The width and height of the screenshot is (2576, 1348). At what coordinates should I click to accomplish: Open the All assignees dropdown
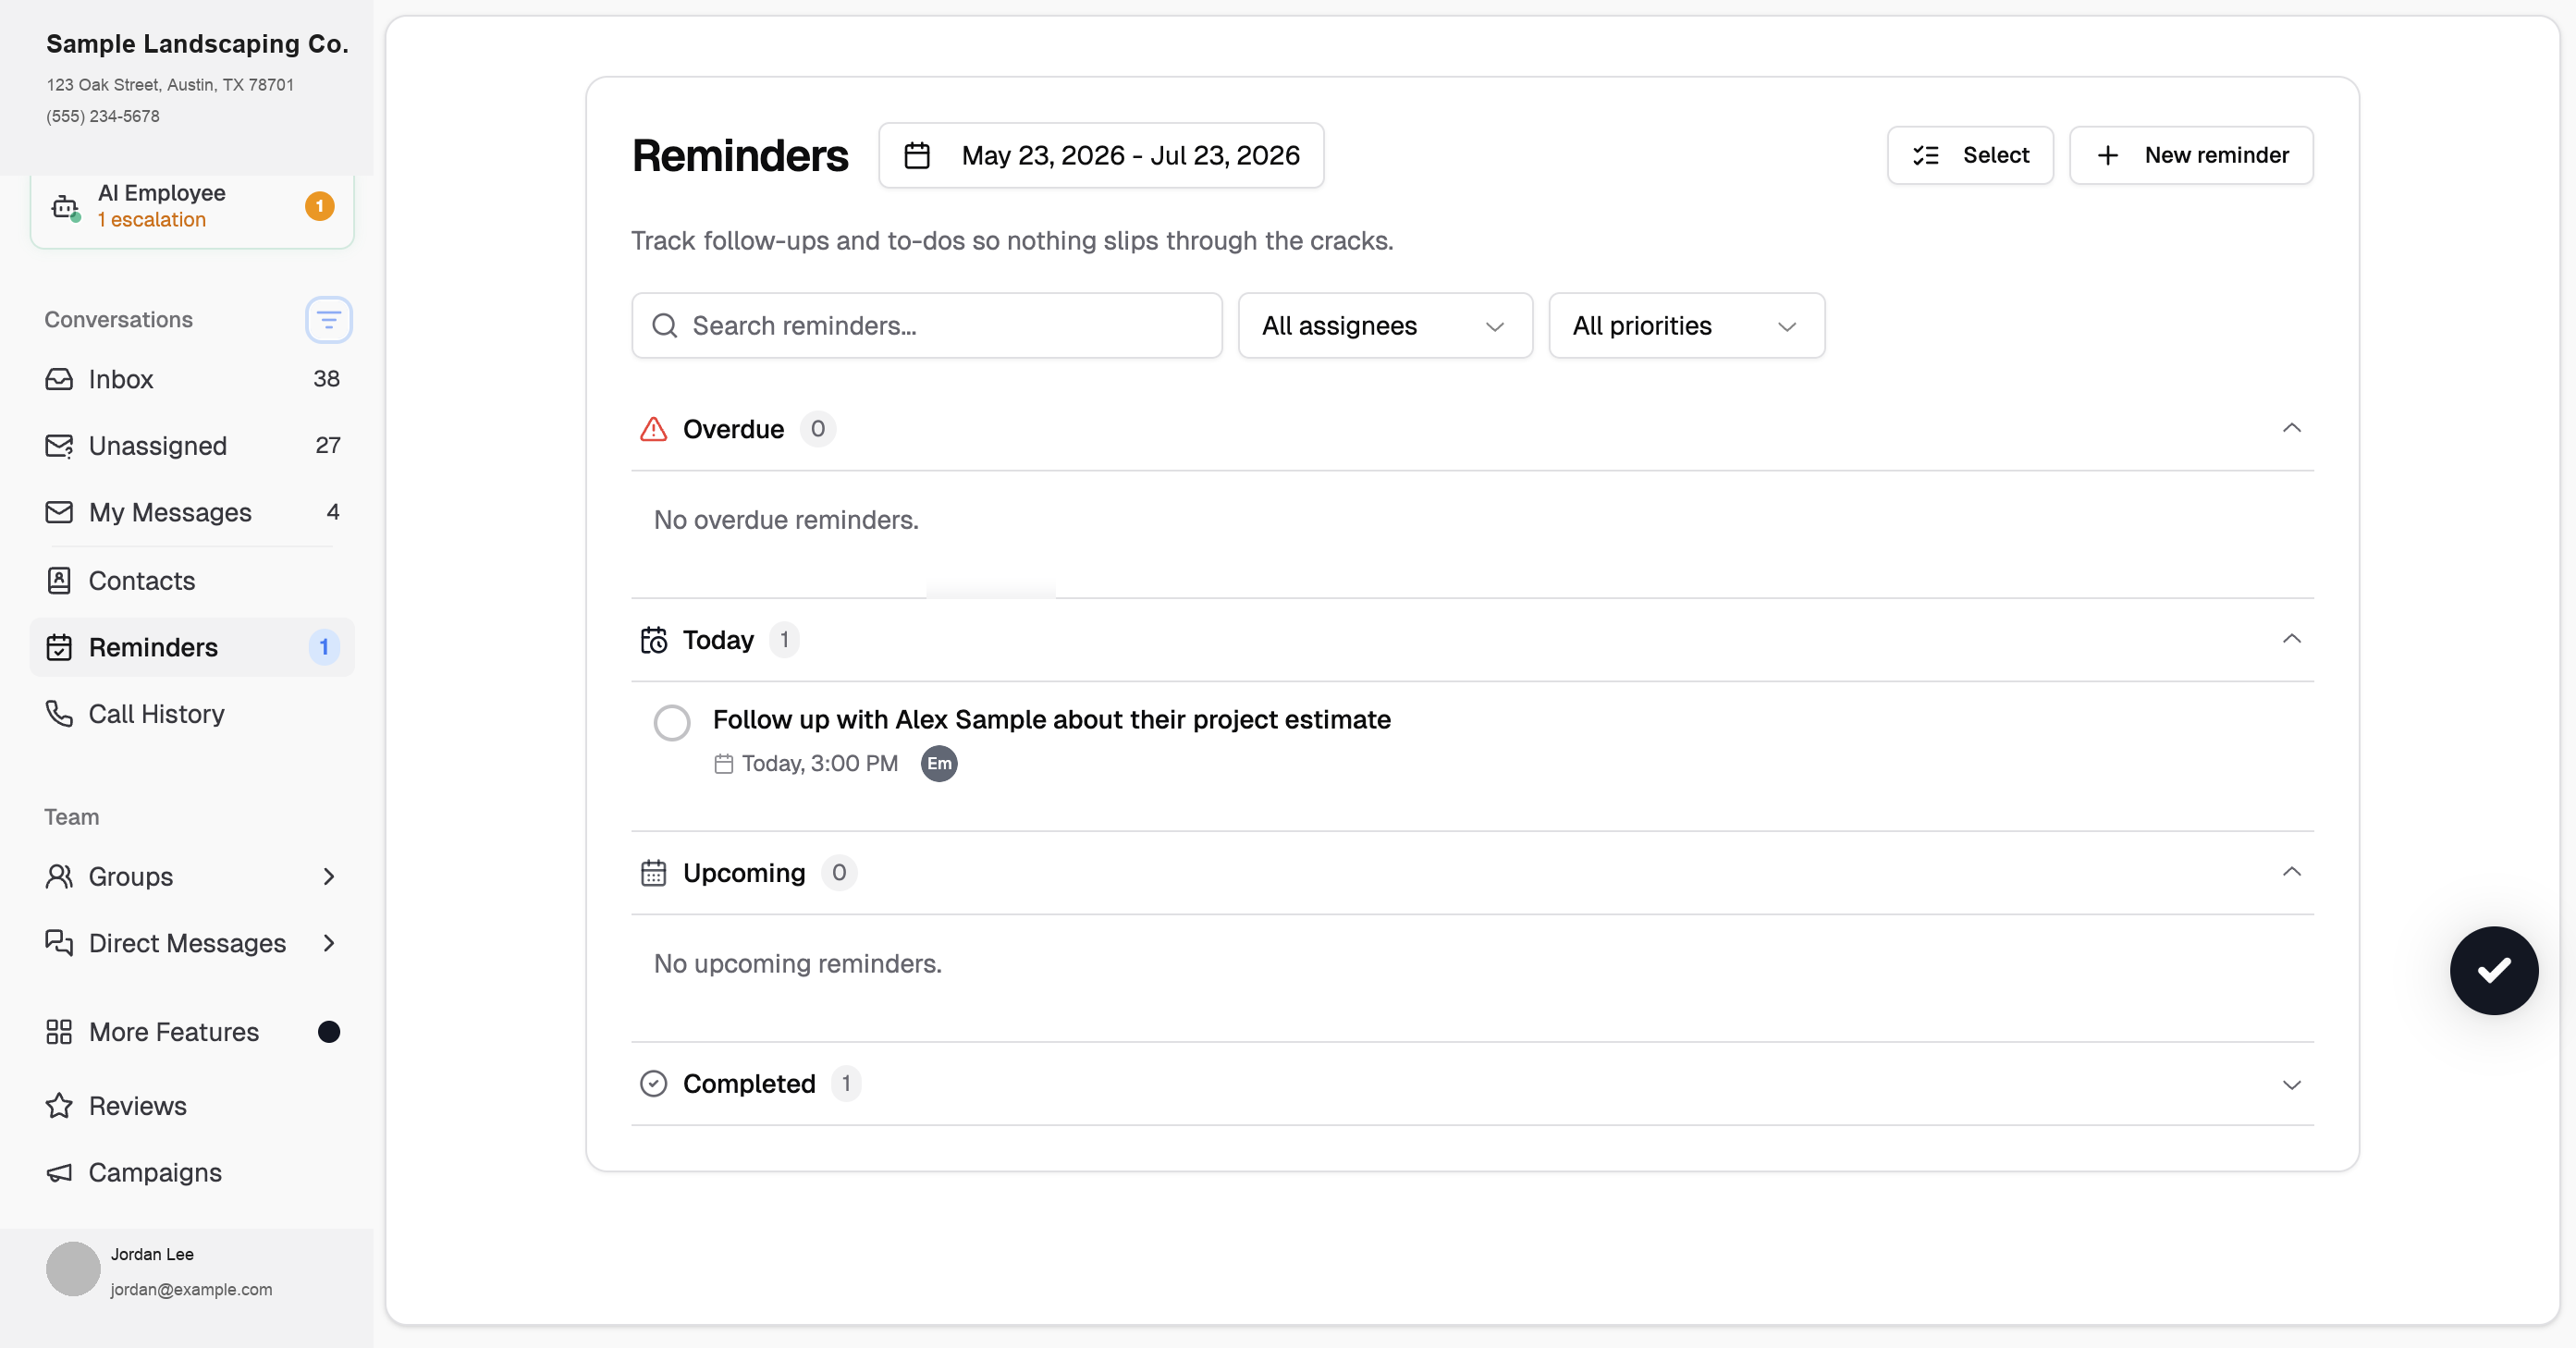coord(1385,326)
